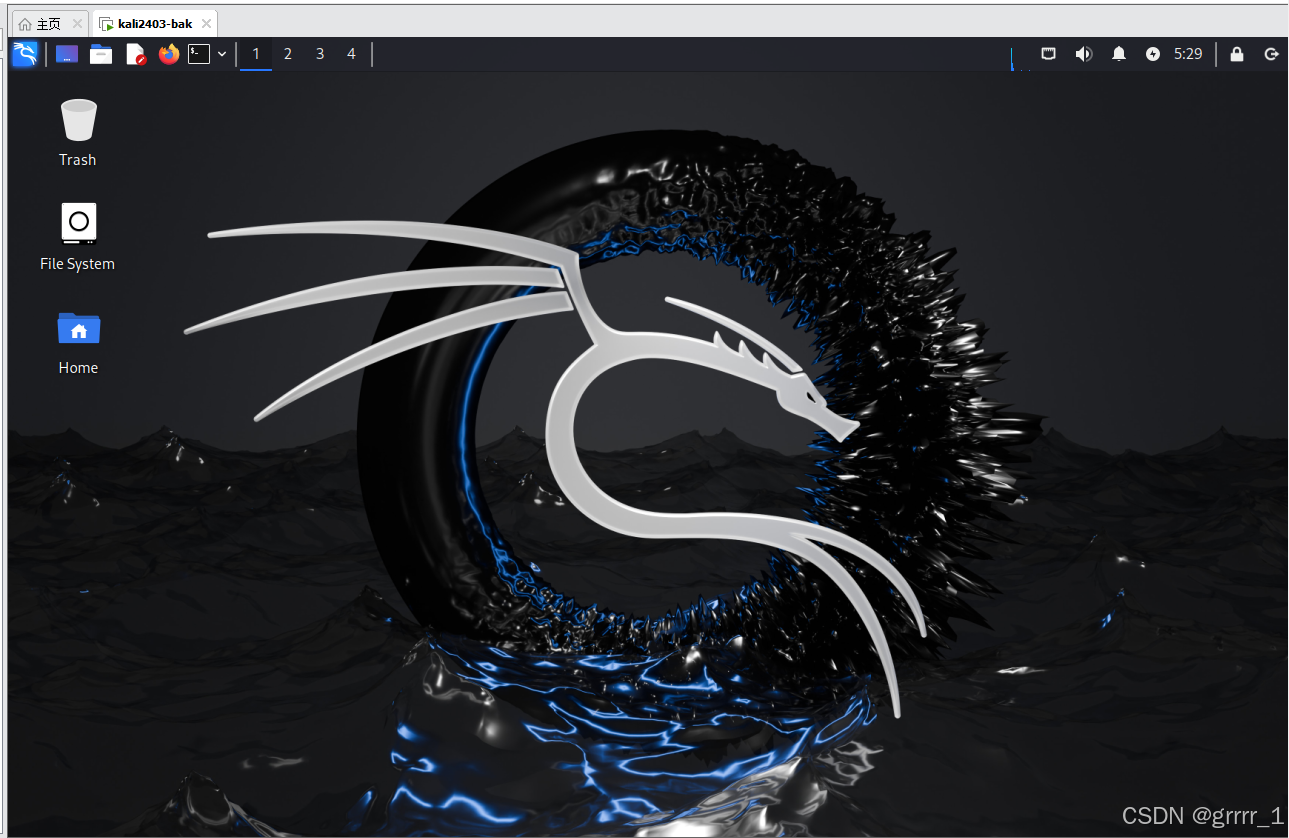Select the Home folder desktop icon
Image resolution: width=1289 pixels, height=838 pixels.
click(78, 342)
